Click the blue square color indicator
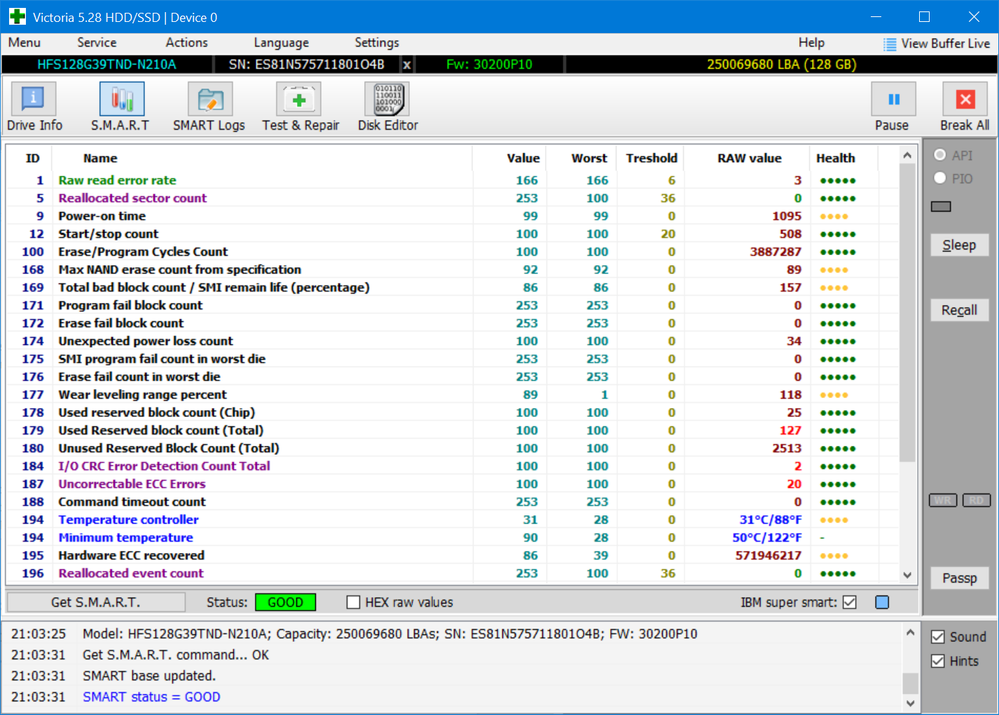The width and height of the screenshot is (999, 715). 882,603
